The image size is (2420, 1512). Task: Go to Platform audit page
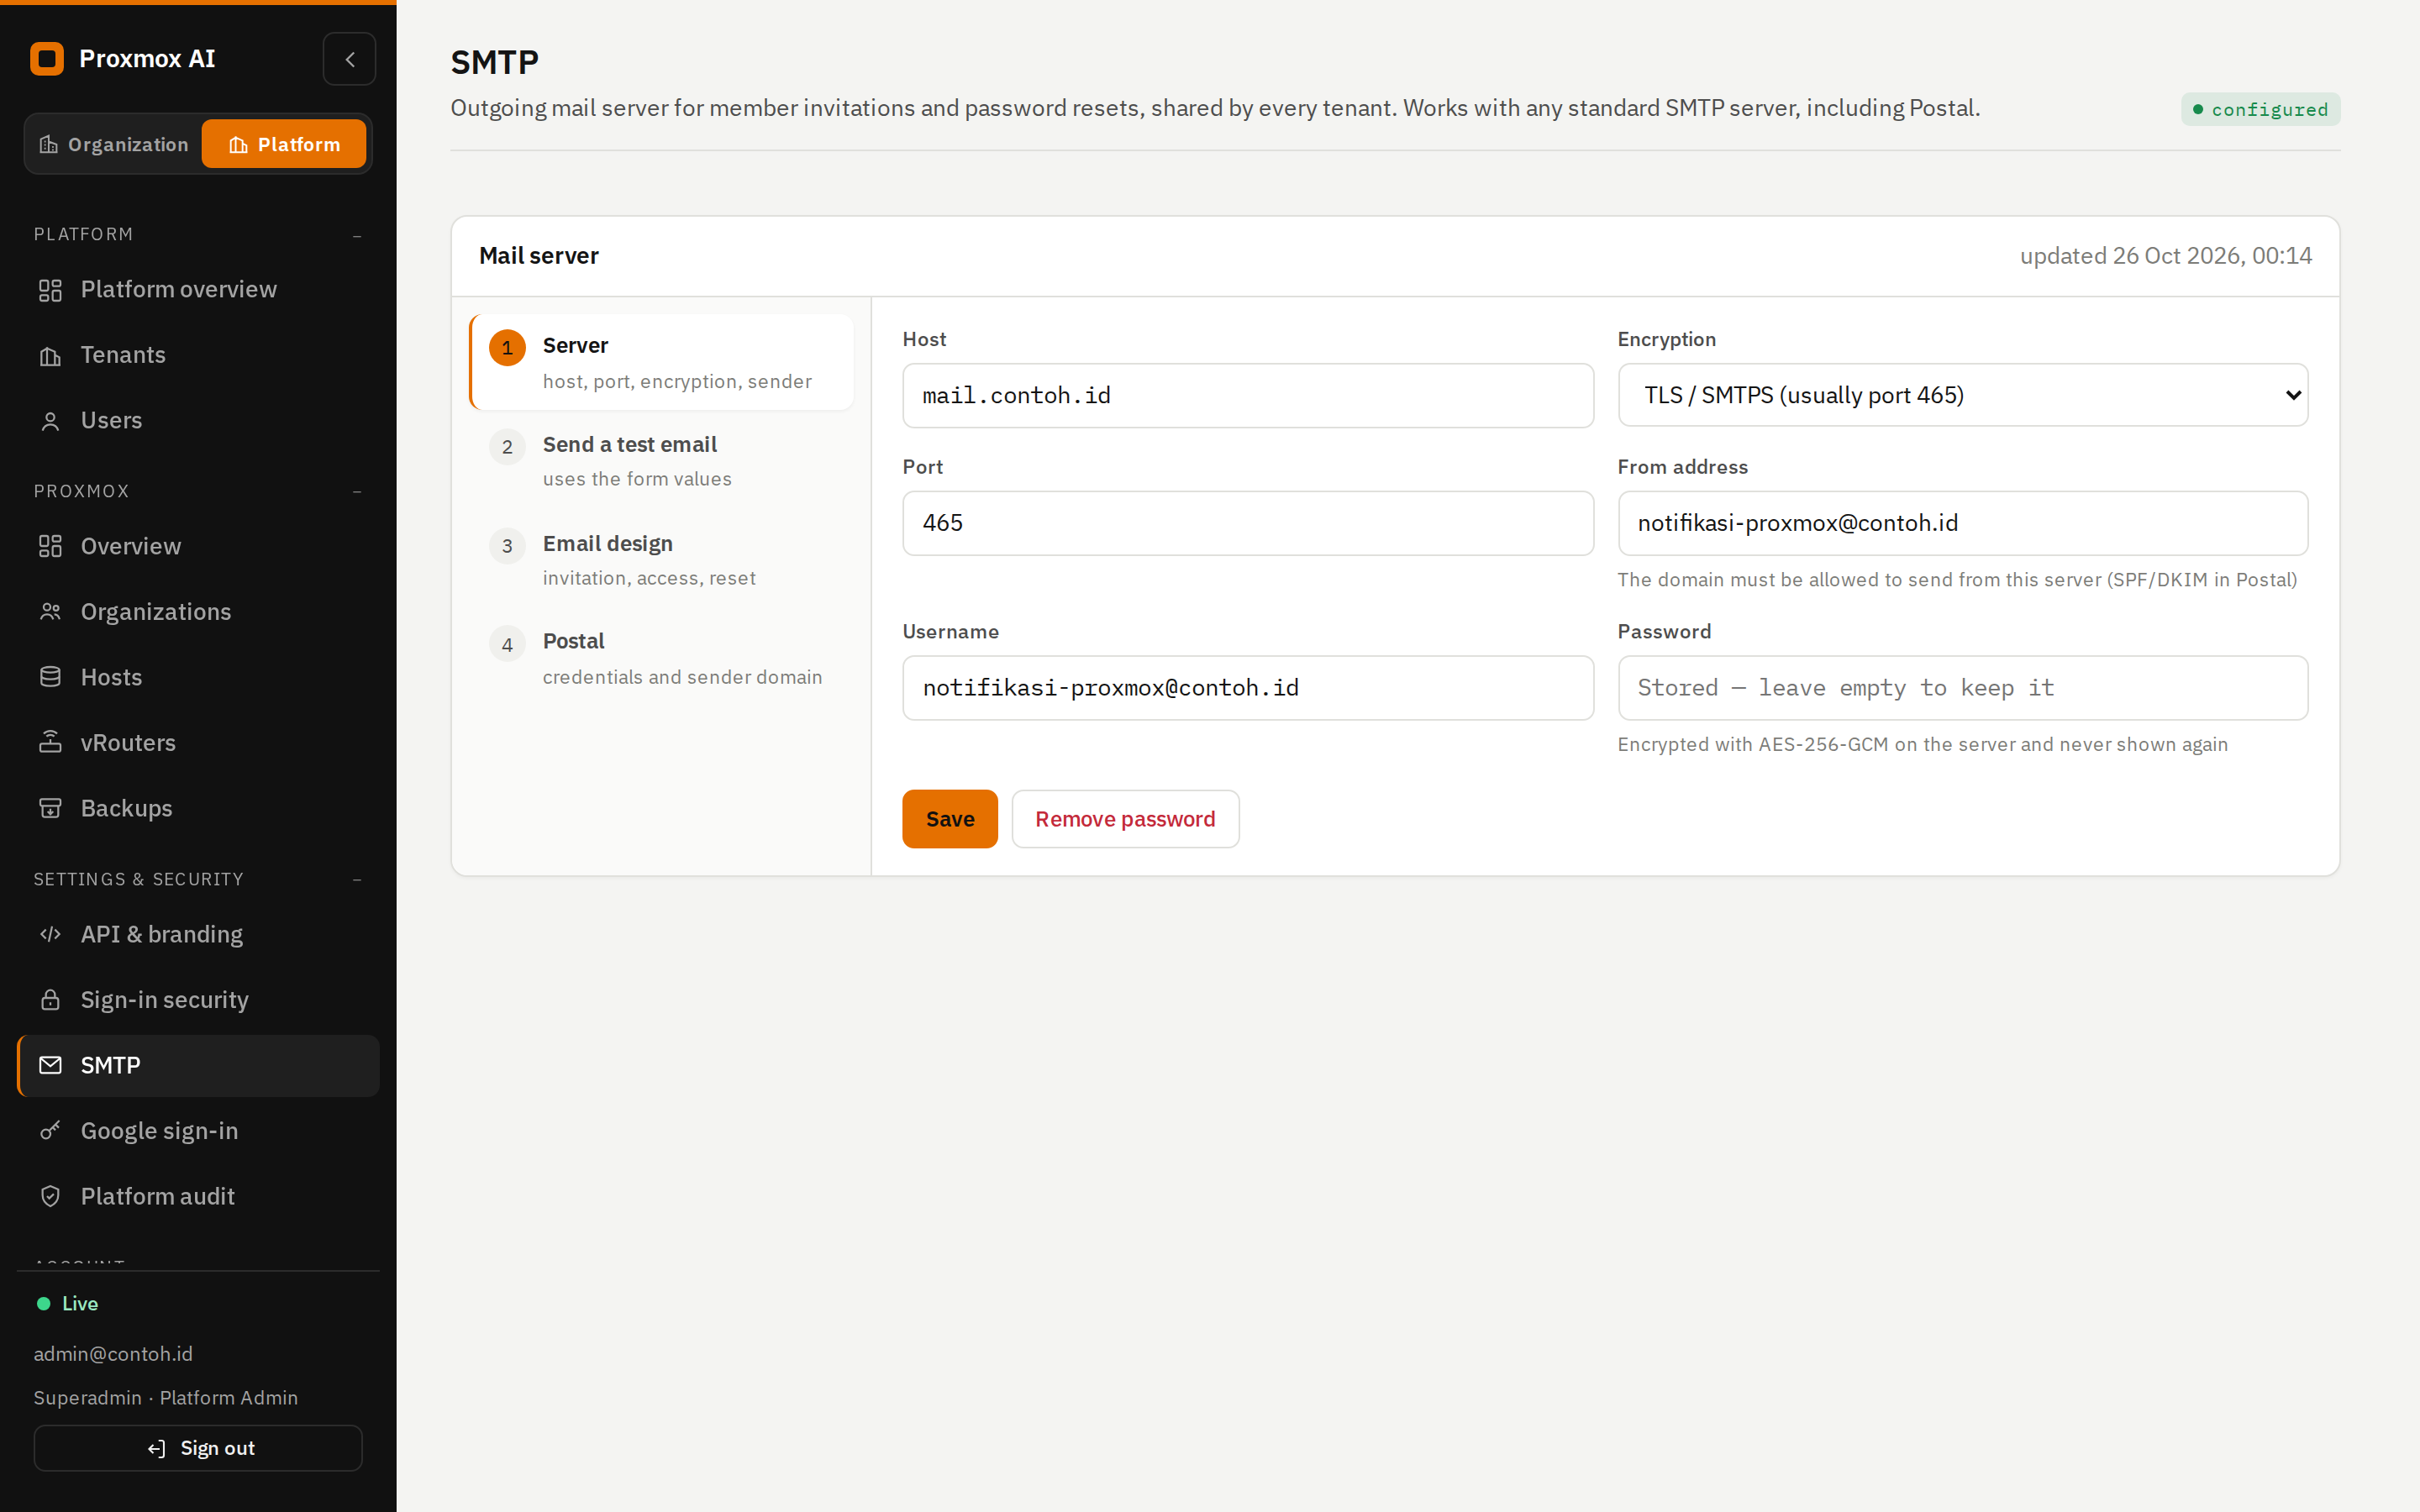tap(198, 1196)
